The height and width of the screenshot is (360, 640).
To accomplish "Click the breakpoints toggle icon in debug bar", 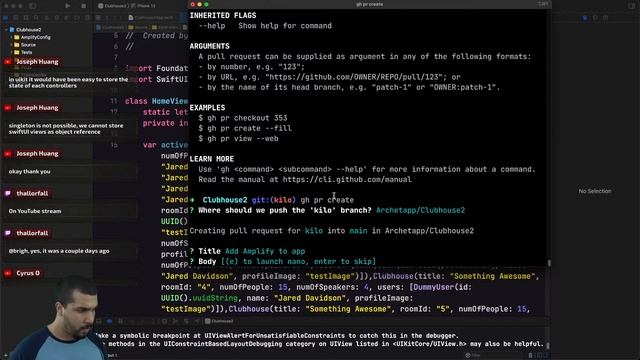I will pyautogui.click(x=109, y=321).
